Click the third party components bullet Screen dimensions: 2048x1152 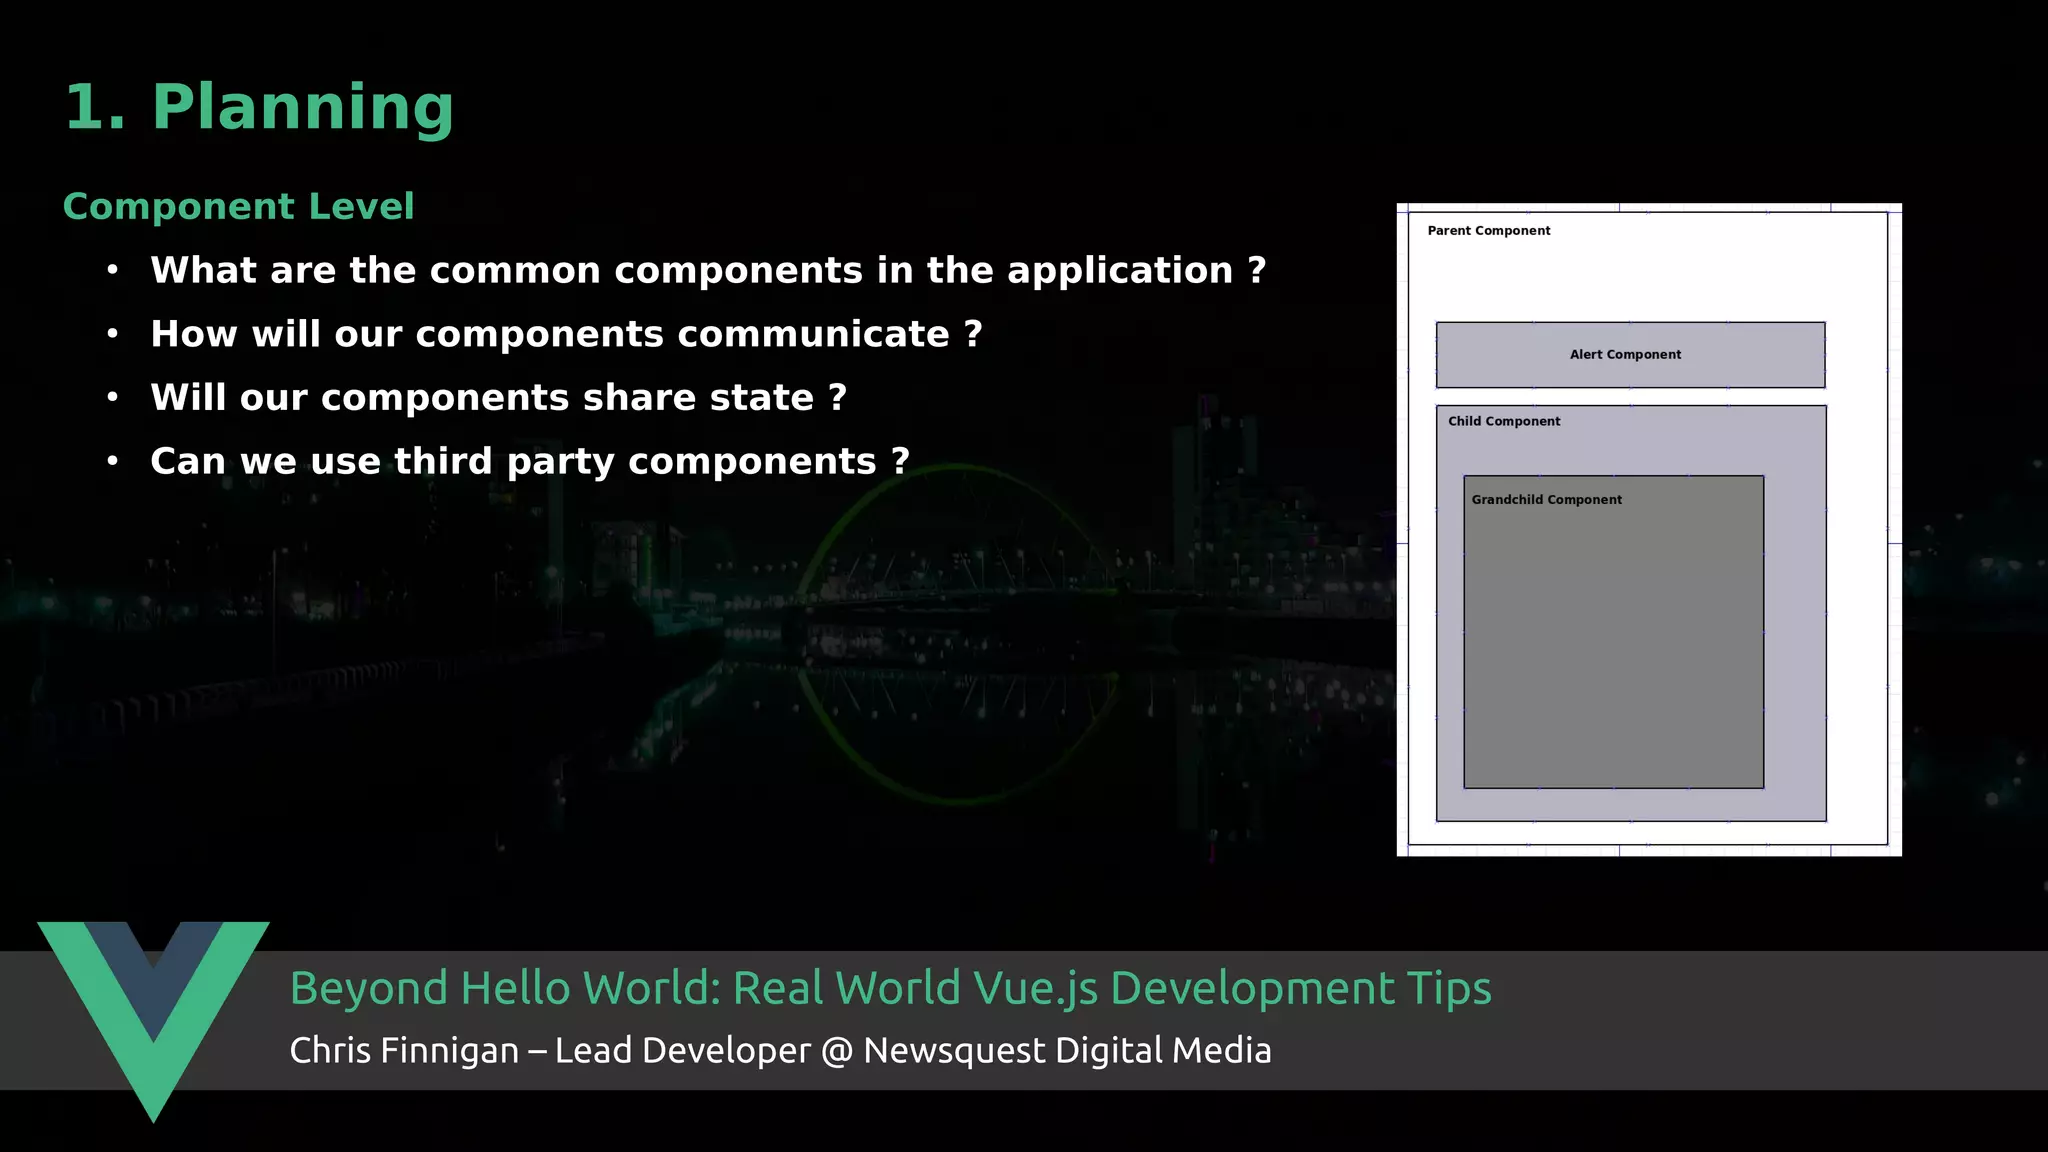(530, 461)
